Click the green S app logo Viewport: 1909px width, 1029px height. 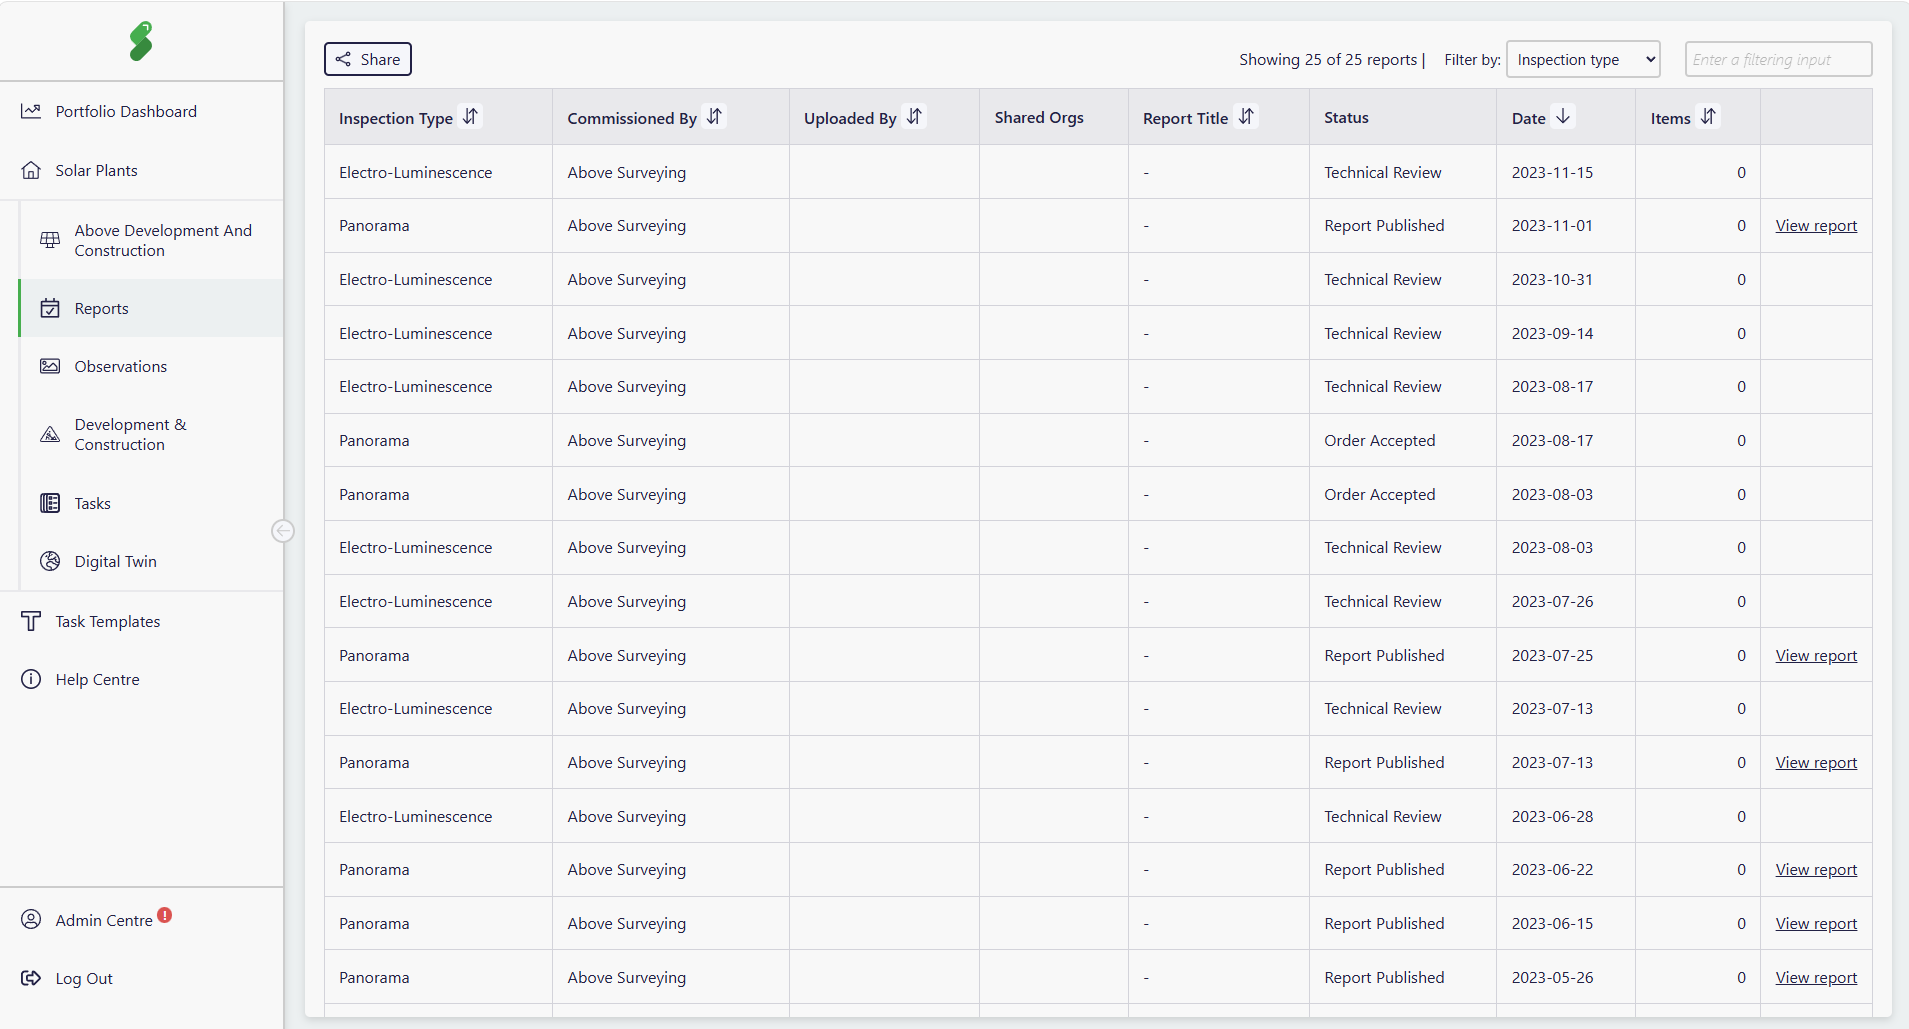click(x=141, y=41)
